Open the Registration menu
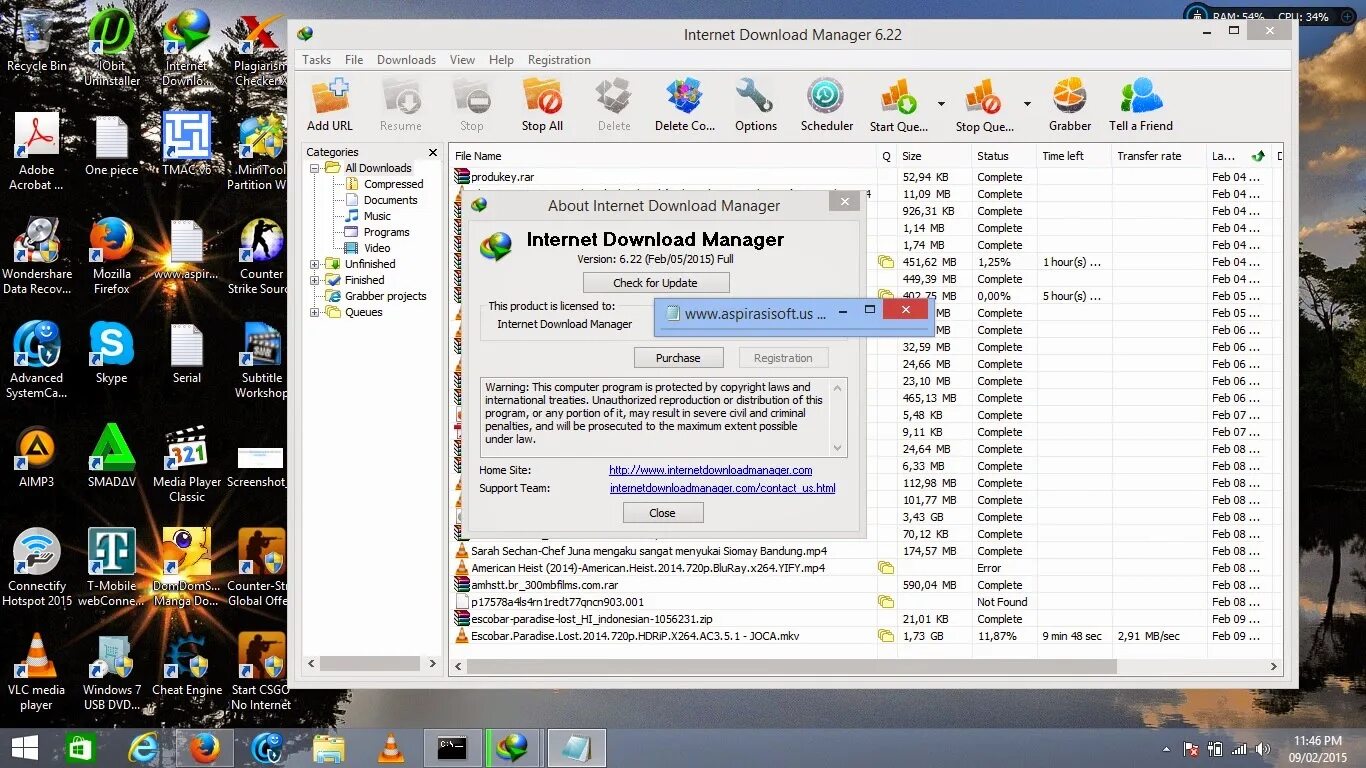1366x768 pixels. (559, 60)
